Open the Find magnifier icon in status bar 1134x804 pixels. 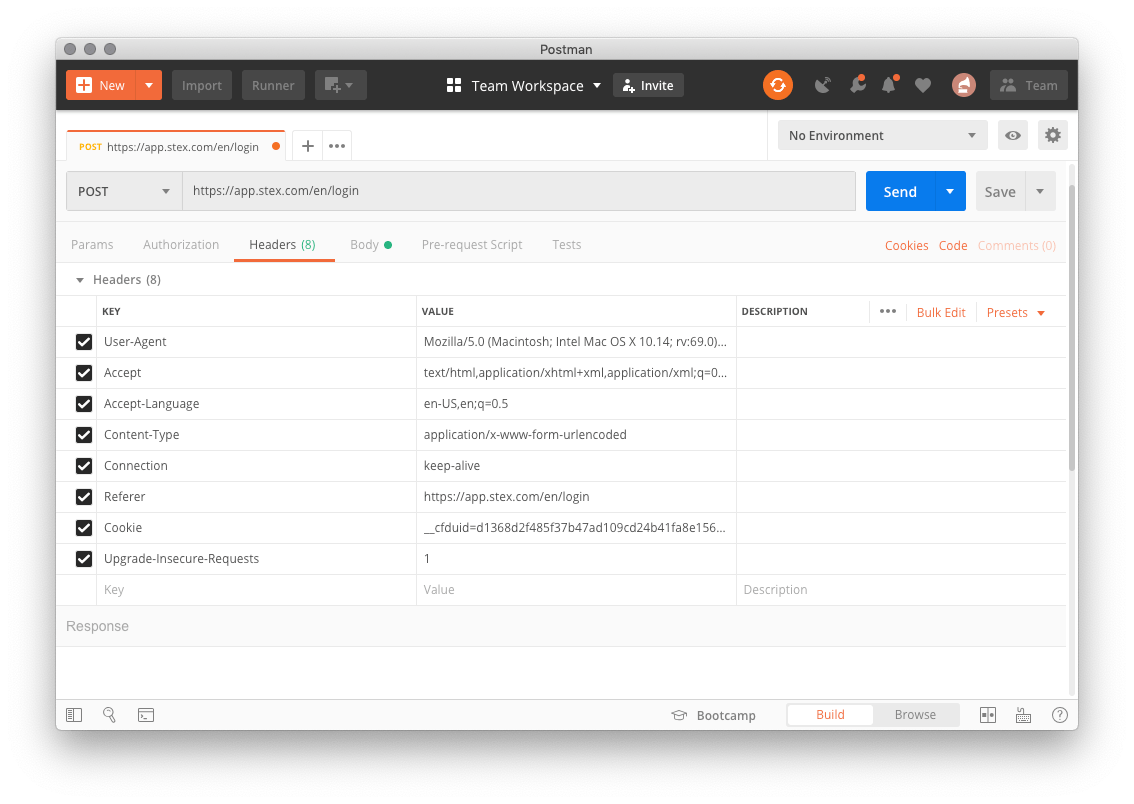click(x=109, y=715)
